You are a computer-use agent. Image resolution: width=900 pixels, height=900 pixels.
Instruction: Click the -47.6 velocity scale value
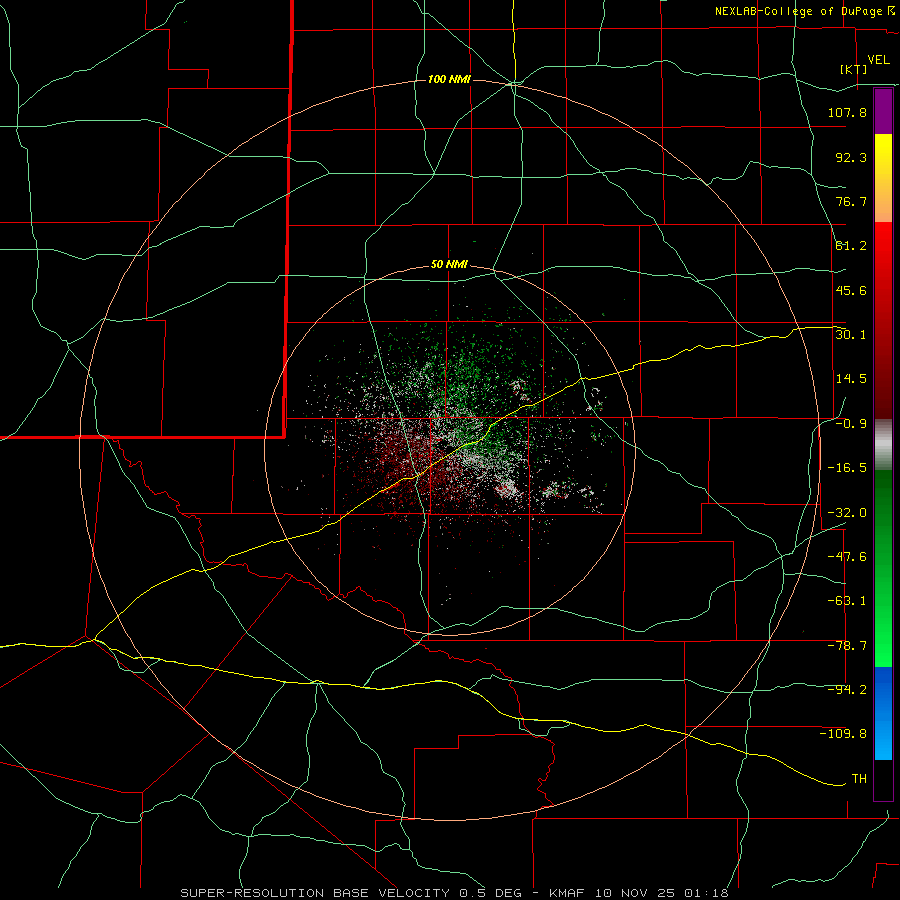[x=847, y=557]
